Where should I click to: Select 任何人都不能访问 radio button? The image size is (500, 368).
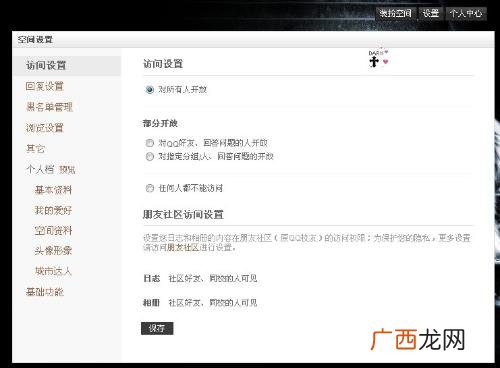tap(150, 188)
